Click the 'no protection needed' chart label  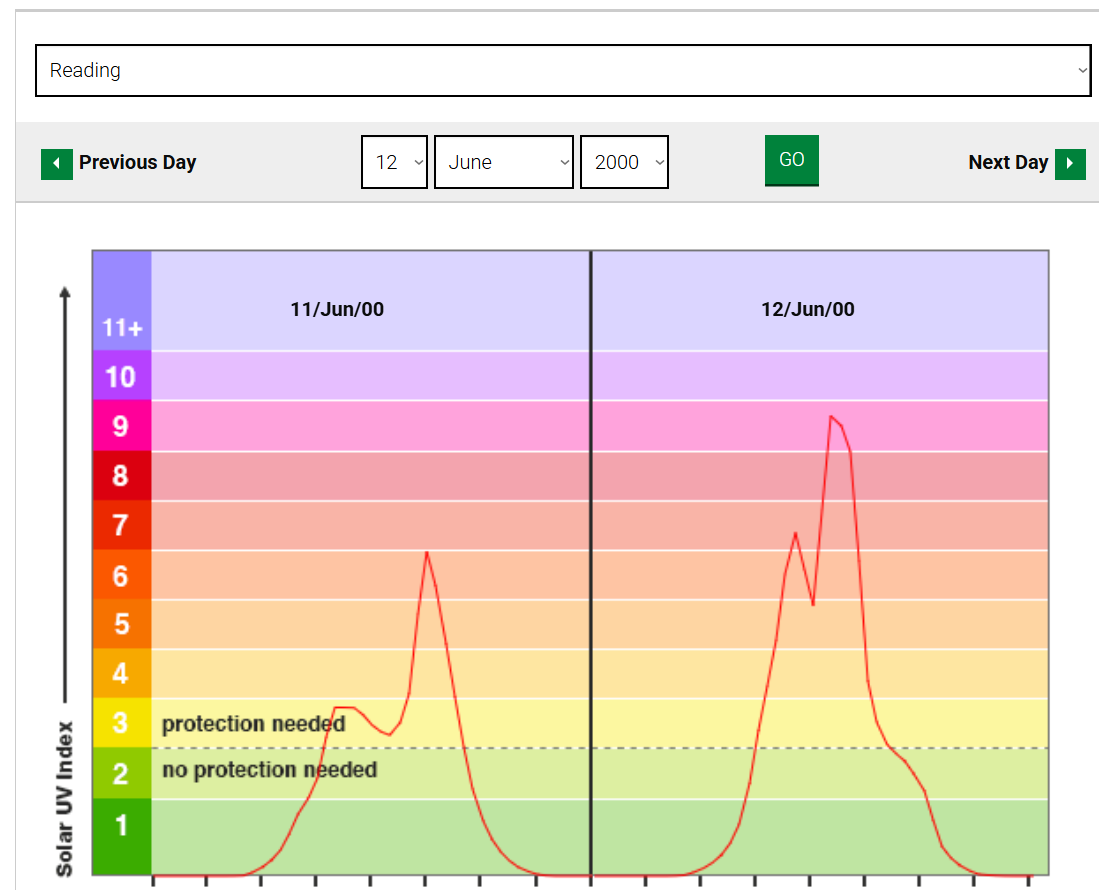[x=270, y=769]
